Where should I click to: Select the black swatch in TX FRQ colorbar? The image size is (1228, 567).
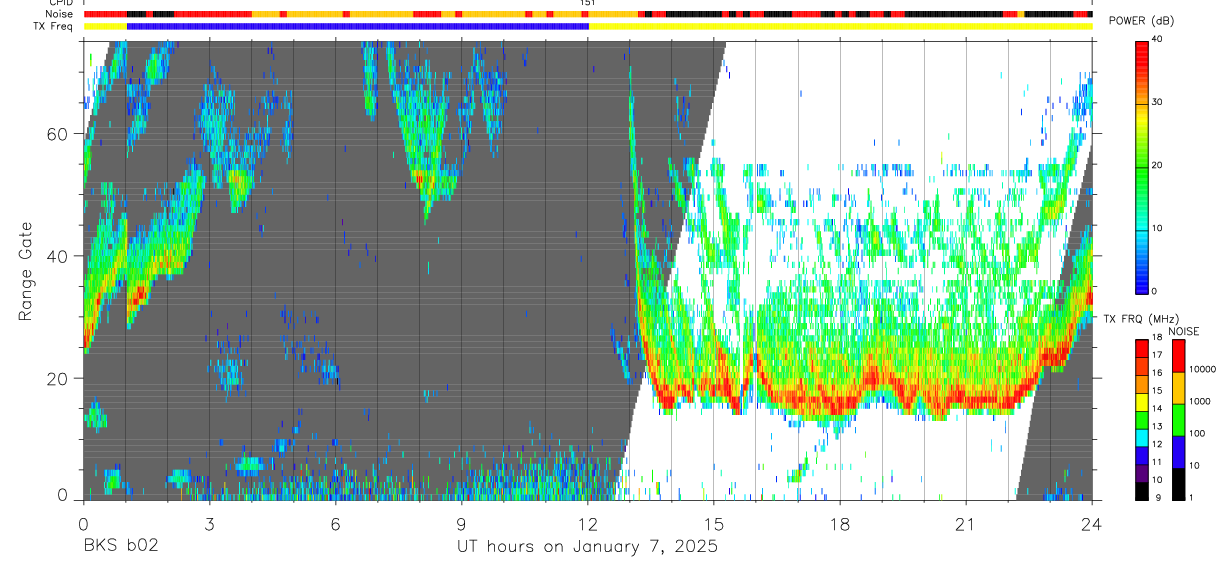pos(1141,491)
